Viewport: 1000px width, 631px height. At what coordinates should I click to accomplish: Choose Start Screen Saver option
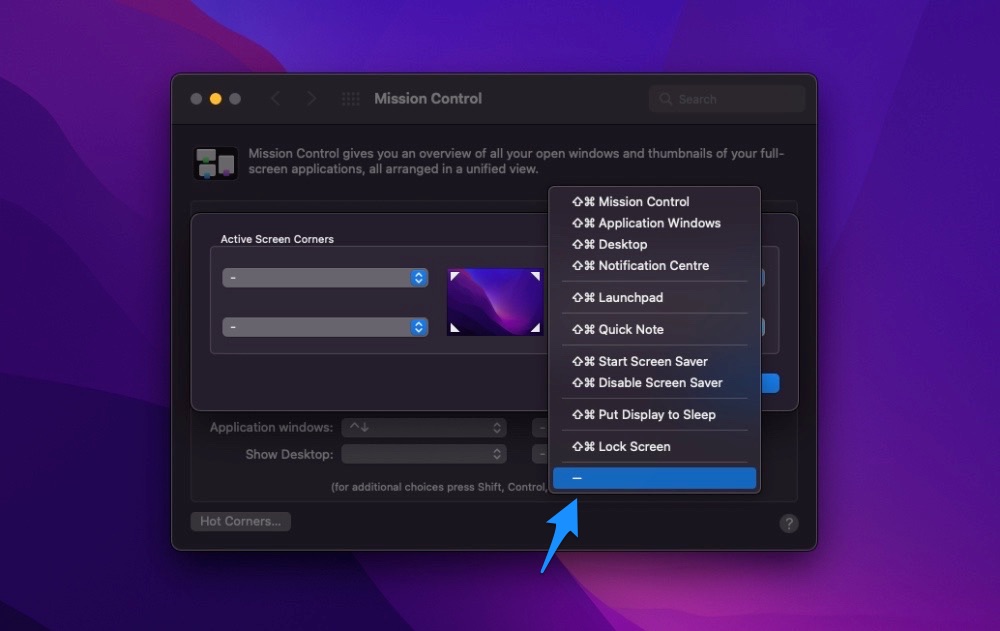coord(654,361)
